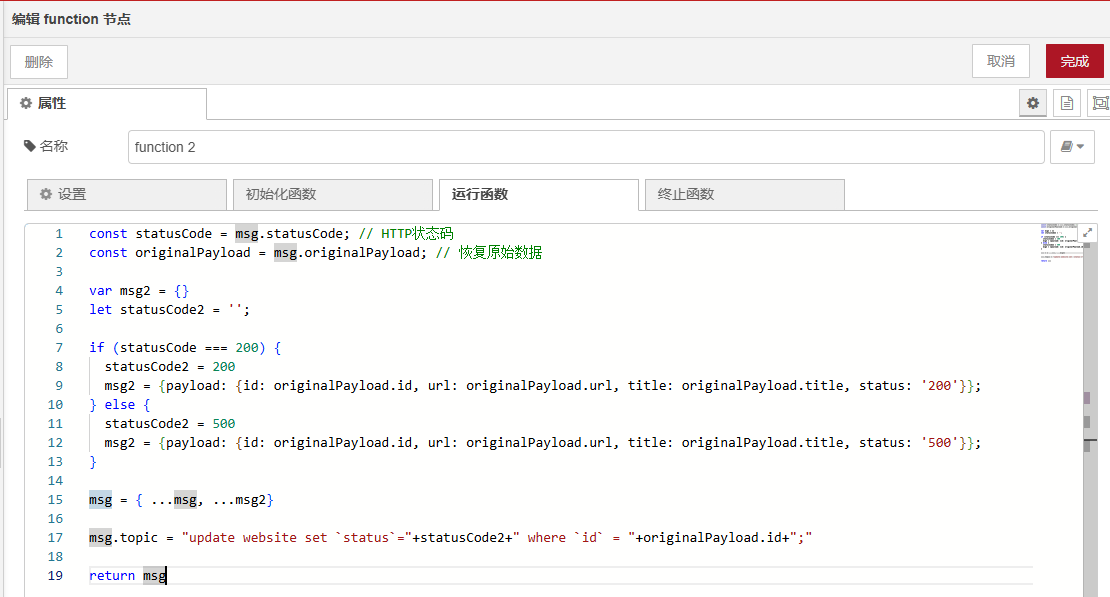Select the 运行函数 tab

[x=538, y=194]
